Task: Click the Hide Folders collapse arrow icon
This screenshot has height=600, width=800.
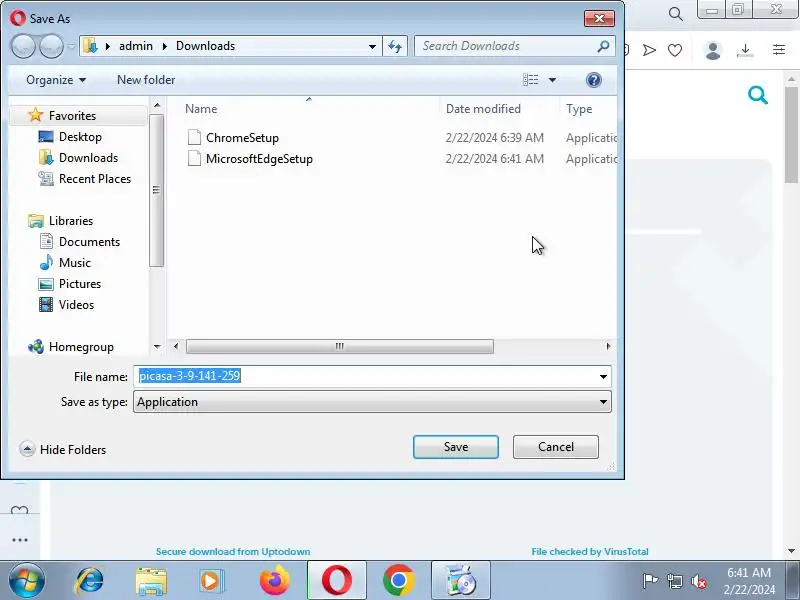Action: pos(27,449)
